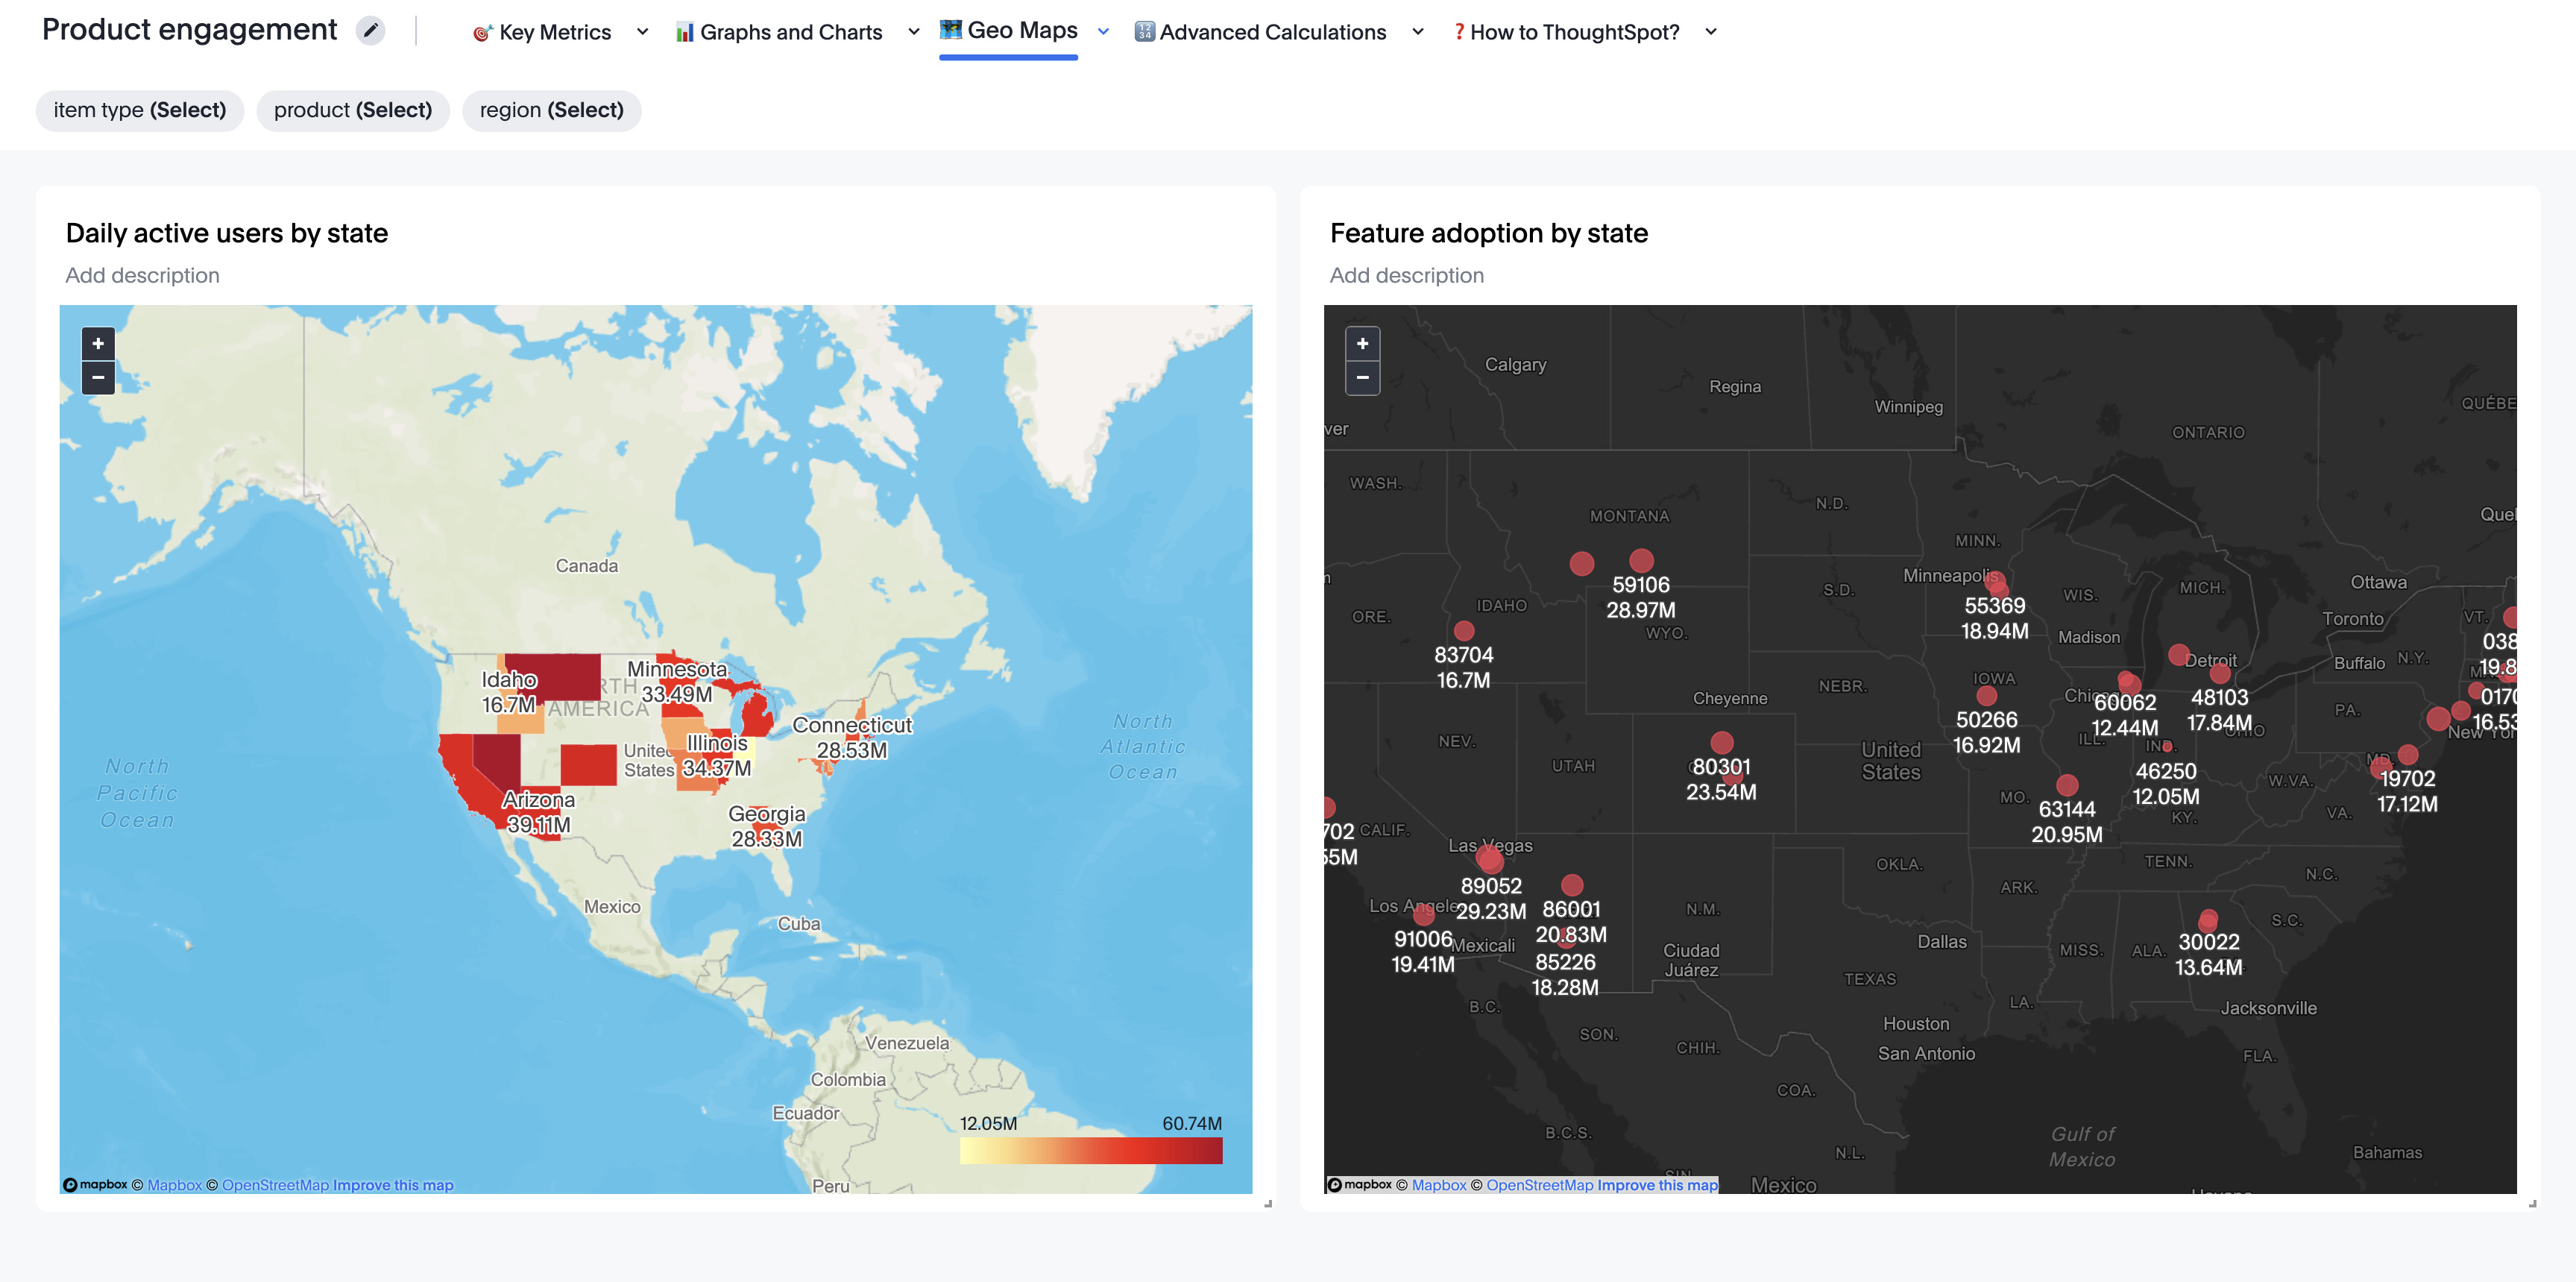This screenshot has height=1282, width=2576.
Task: Click the mapbox logo on right map
Action: click(1359, 1185)
